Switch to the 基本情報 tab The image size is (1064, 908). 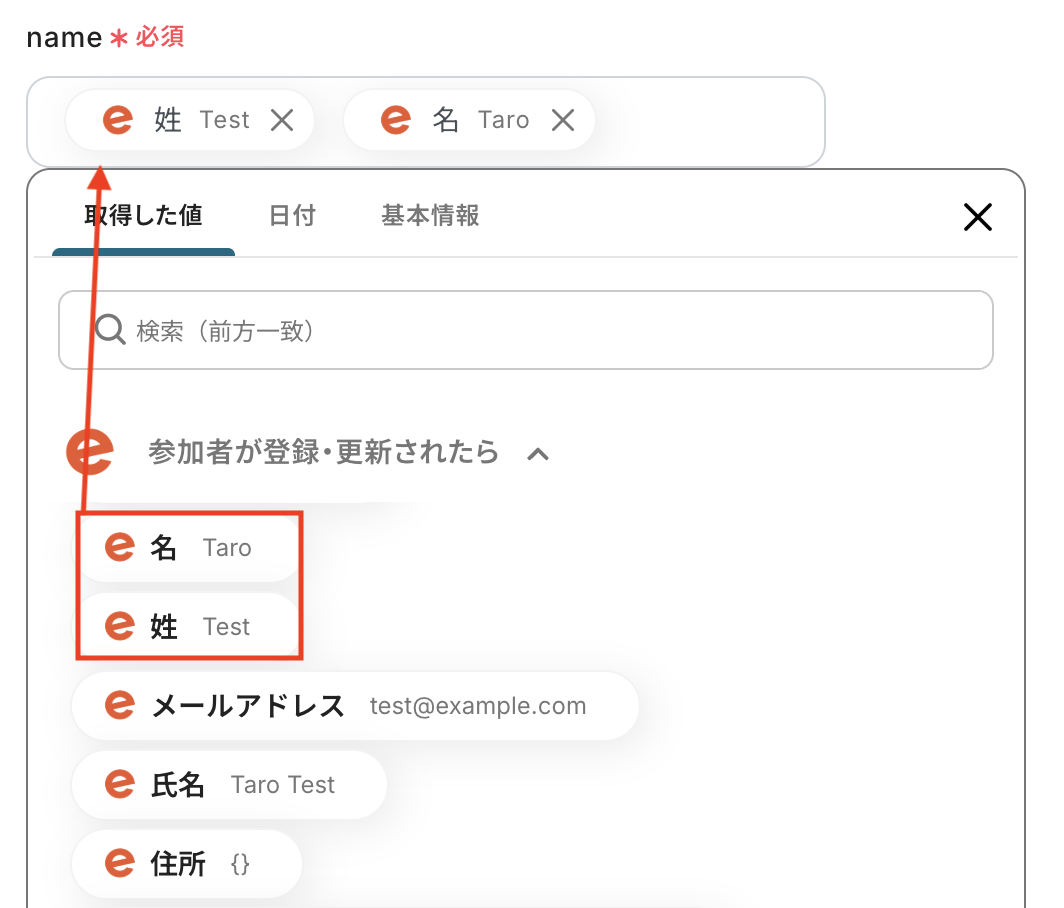430,215
